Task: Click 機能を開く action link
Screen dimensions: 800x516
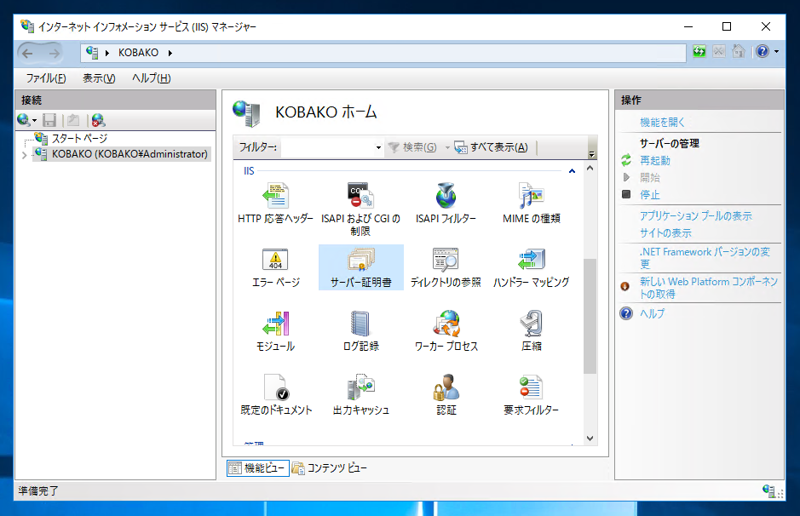Action: tap(662, 122)
